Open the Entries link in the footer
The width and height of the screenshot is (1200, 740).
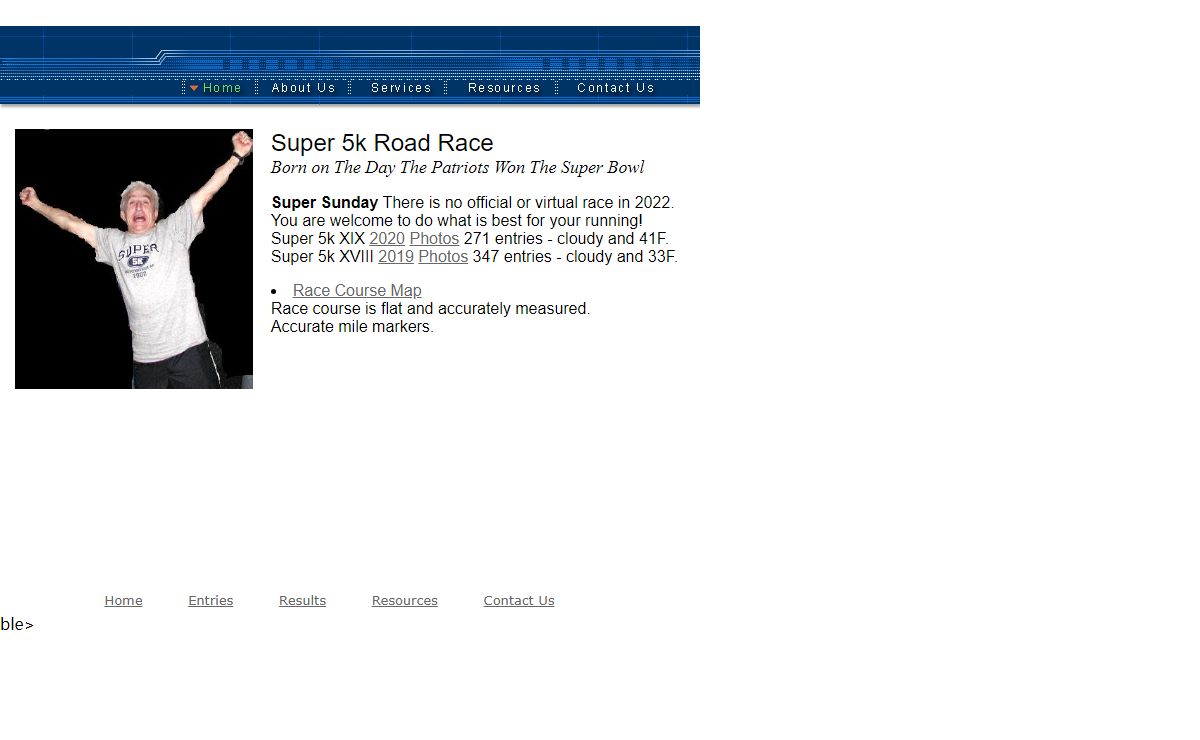coord(210,601)
